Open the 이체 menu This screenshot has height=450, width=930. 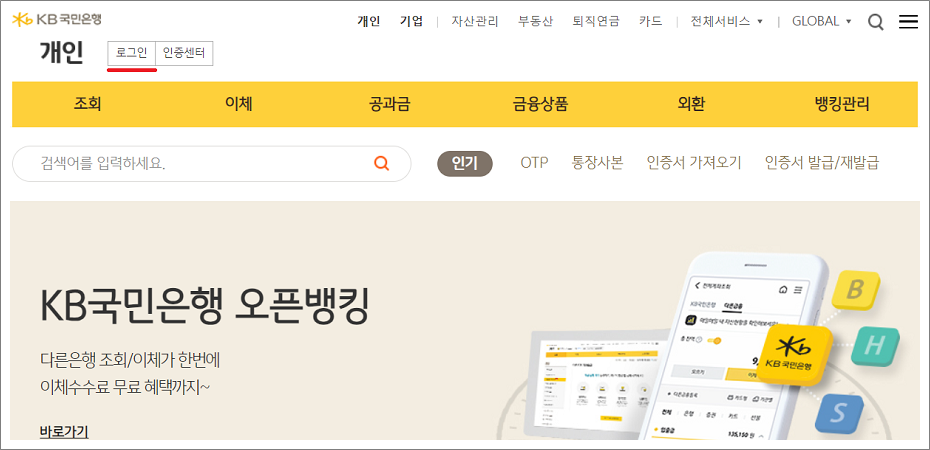pyautogui.click(x=238, y=104)
